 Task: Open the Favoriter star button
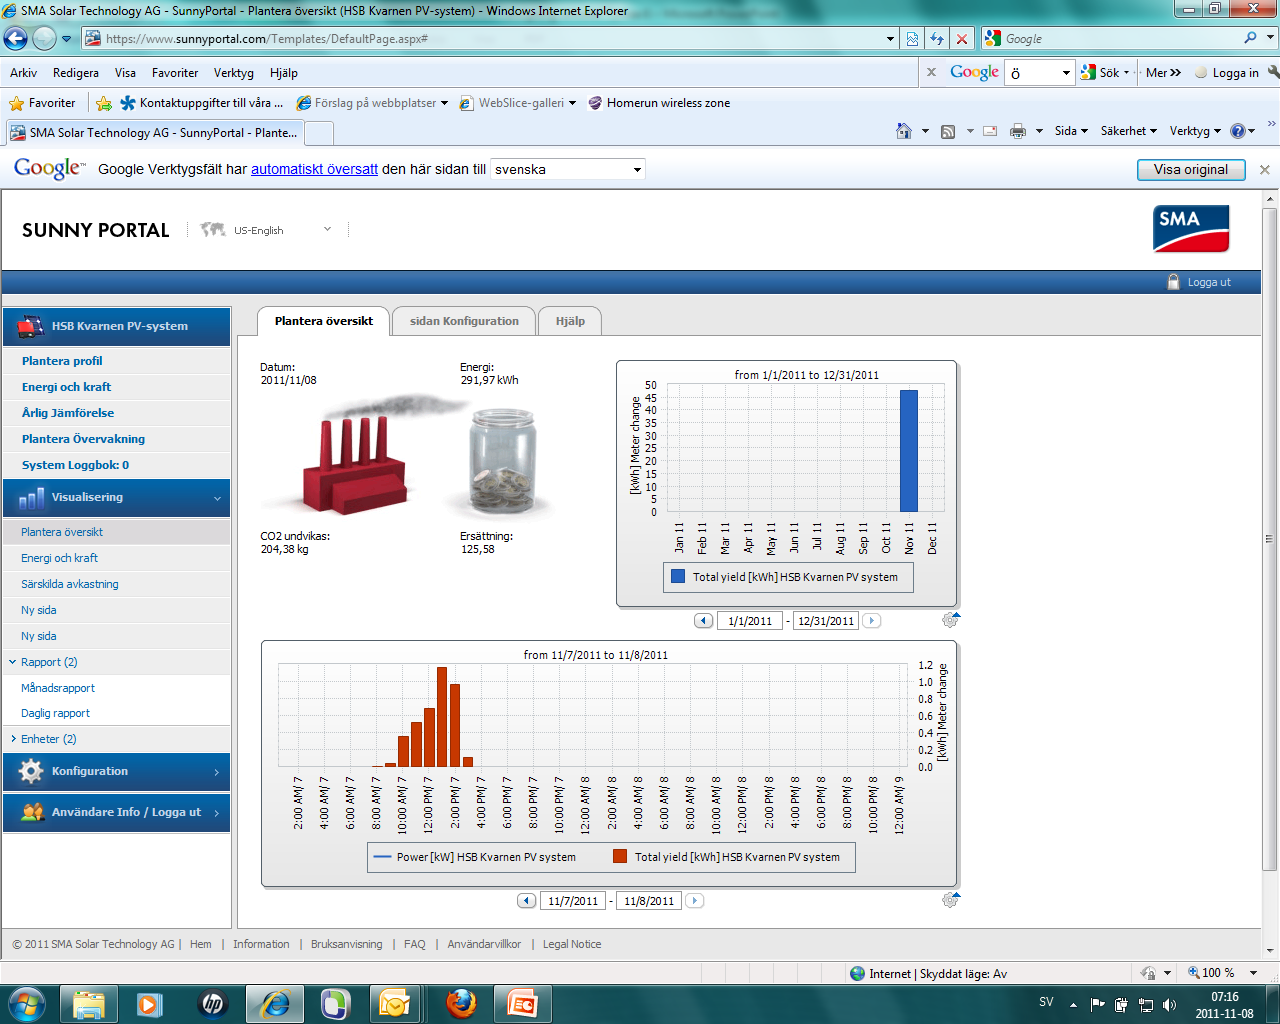[x=42, y=103]
